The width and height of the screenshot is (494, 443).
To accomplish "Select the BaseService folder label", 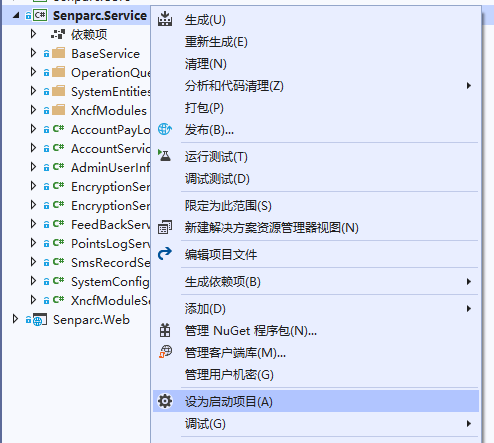I will 106,53.
